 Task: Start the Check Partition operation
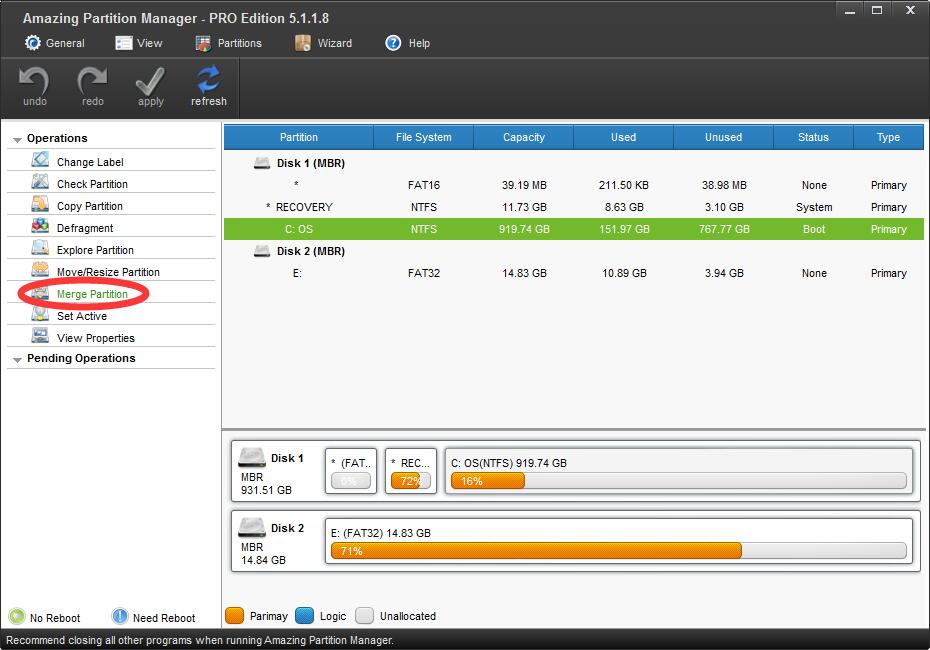[92, 184]
